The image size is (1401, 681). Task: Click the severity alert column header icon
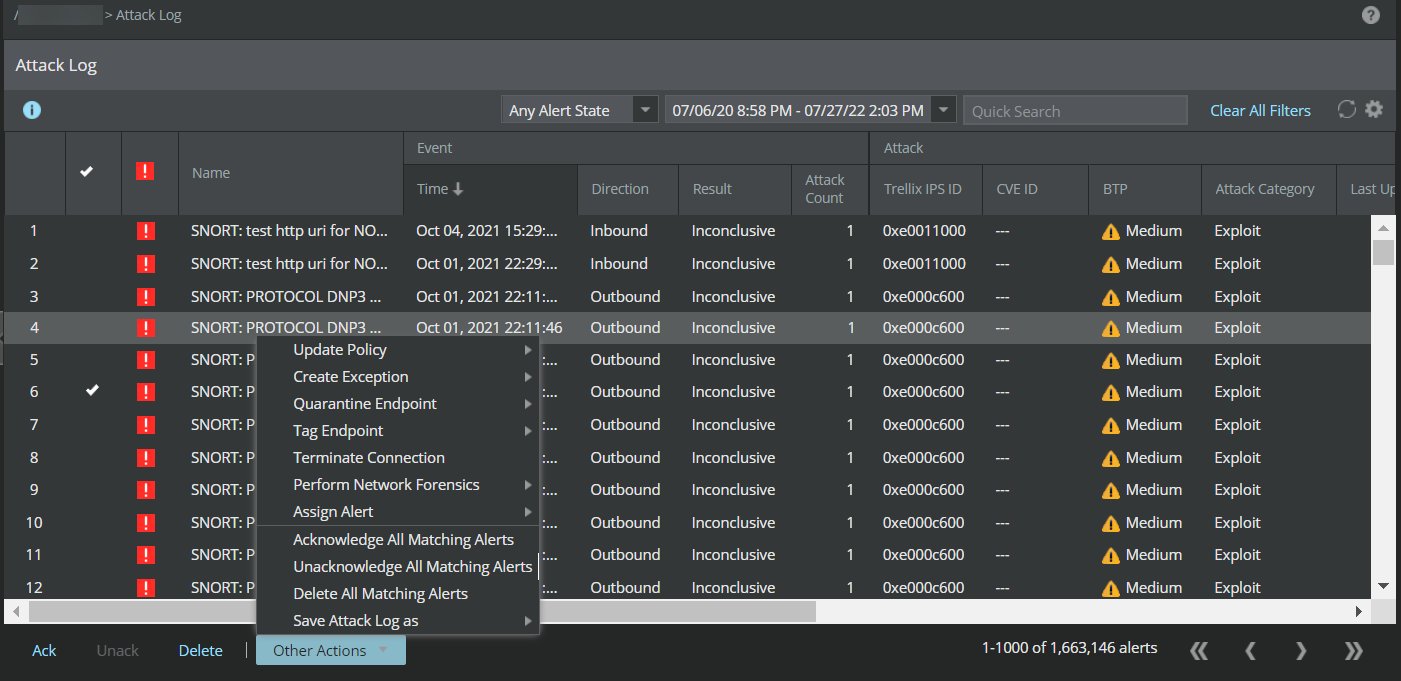pyautogui.click(x=145, y=171)
